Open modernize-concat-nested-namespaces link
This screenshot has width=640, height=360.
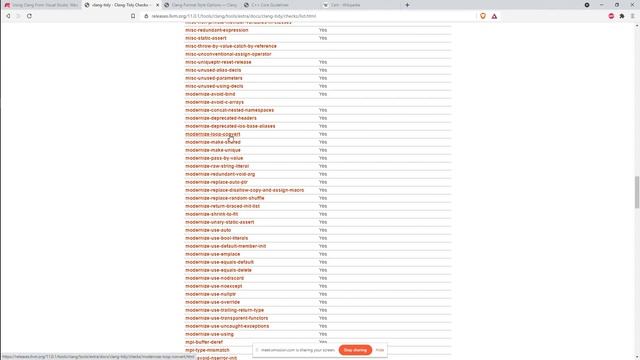click(229, 110)
